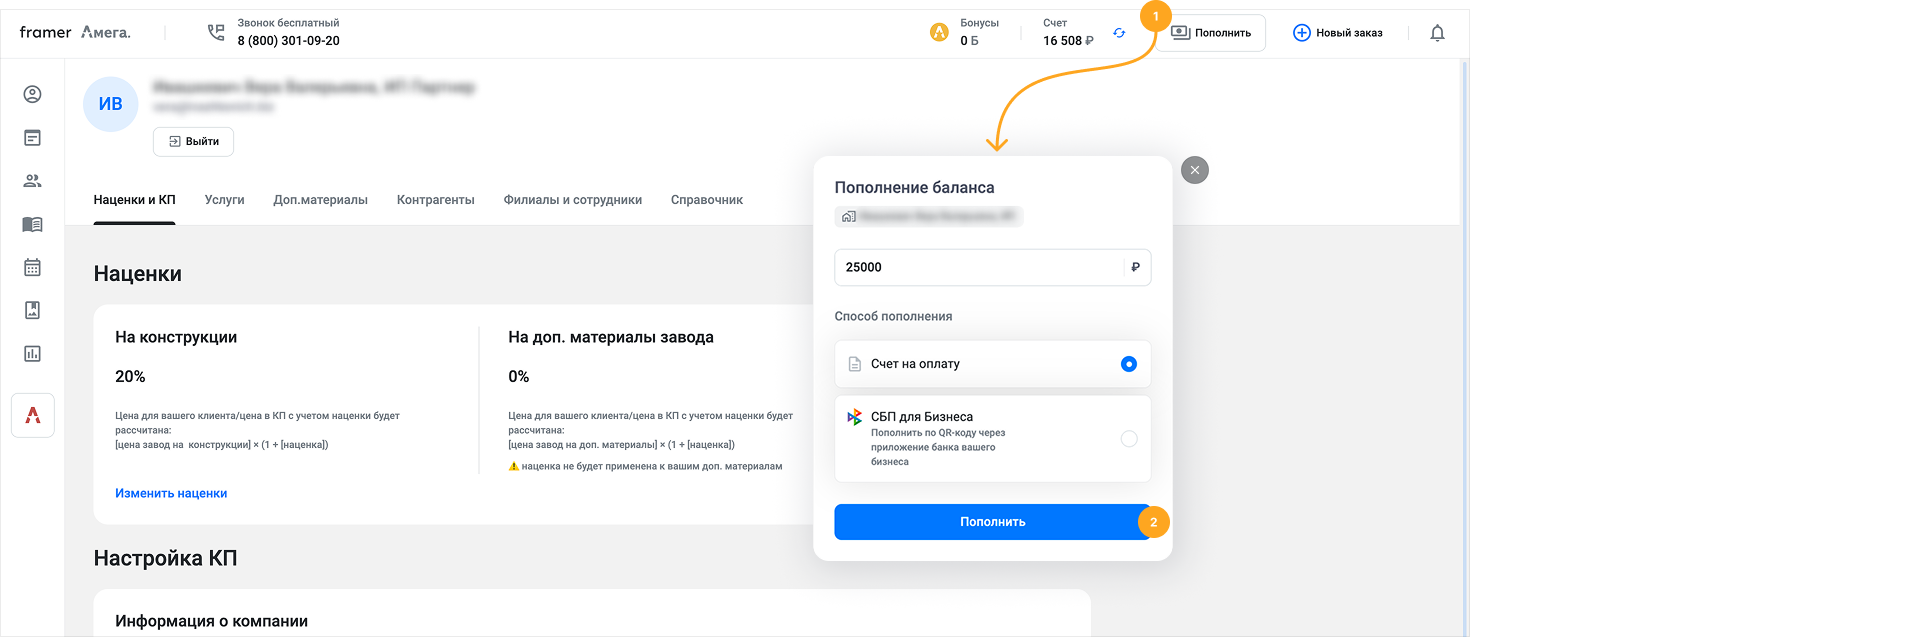Open the orders card icon in sidebar
The height and width of the screenshot is (637, 1910).
coord(32,138)
